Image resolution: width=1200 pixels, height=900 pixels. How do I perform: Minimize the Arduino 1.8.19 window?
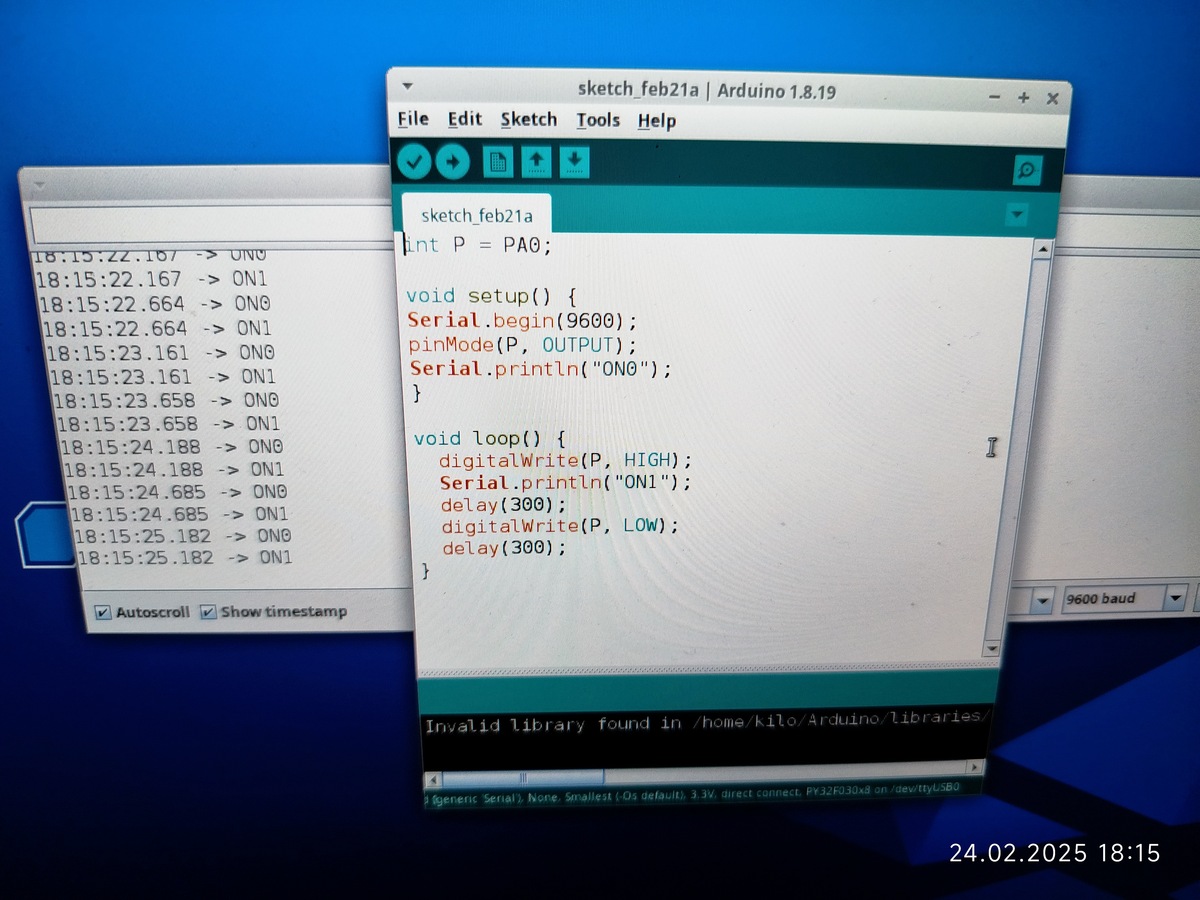point(994,97)
